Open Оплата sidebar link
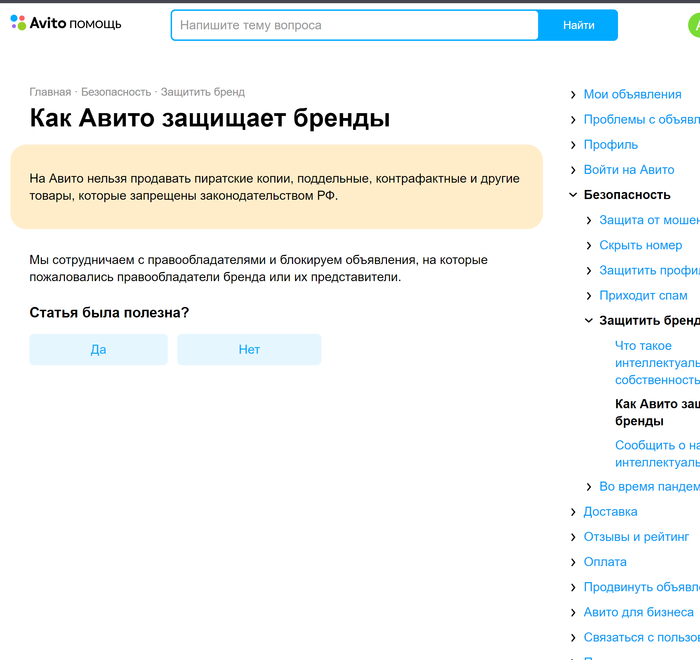The image size is (700, 660). (x=605, y=562)
